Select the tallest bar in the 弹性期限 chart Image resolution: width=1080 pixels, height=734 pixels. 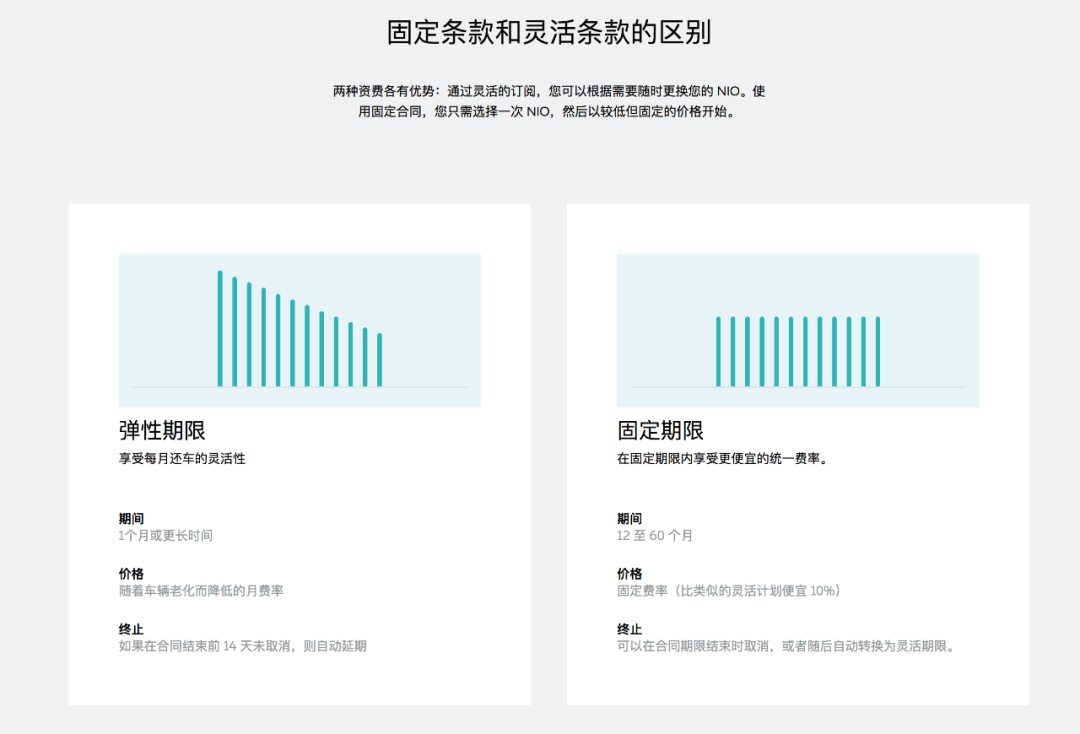point(222,328)
